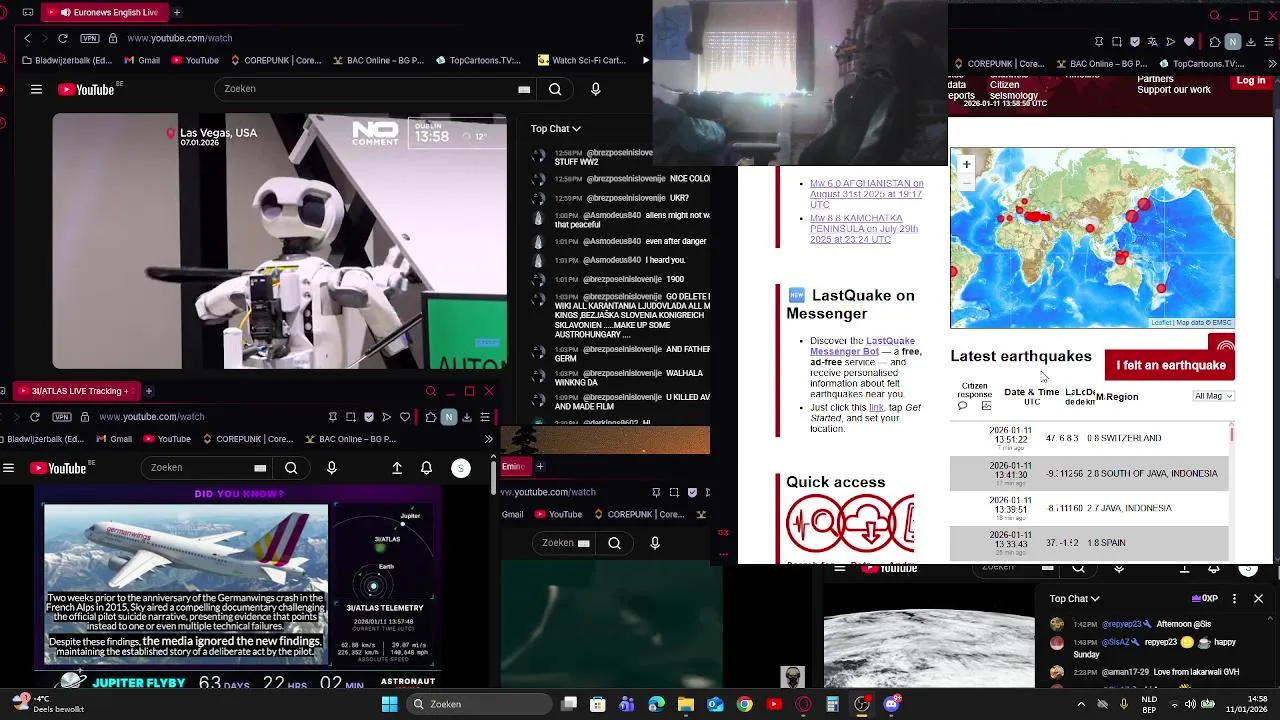Image resolution: width=1280 pixels, height=720 pixels.
Task: Toggle VPN badge in Euronews window address bar
Action: click(91, 38)
